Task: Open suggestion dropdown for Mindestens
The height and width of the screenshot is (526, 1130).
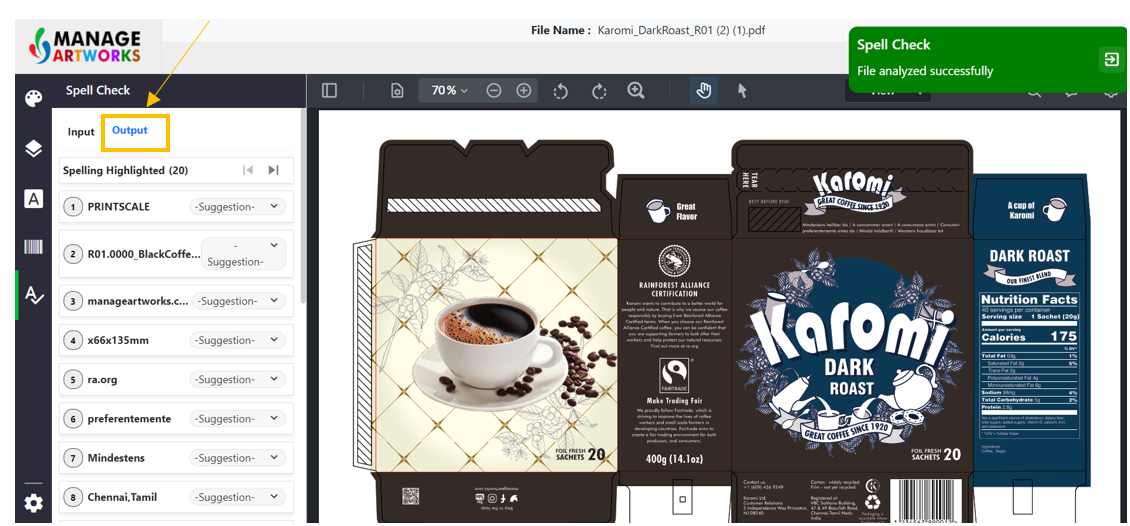Action: click(x=238, y=458)
